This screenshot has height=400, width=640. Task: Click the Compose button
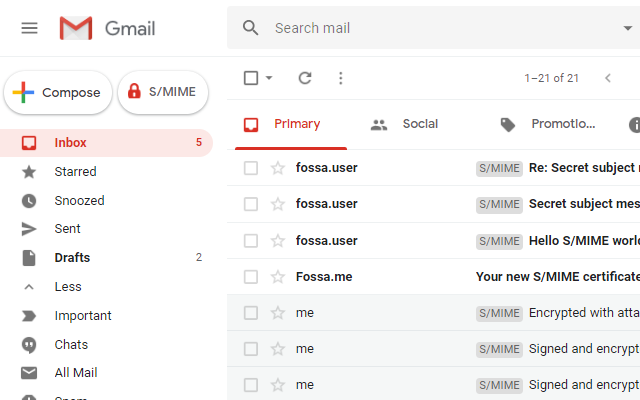click(x=58, y=92)
